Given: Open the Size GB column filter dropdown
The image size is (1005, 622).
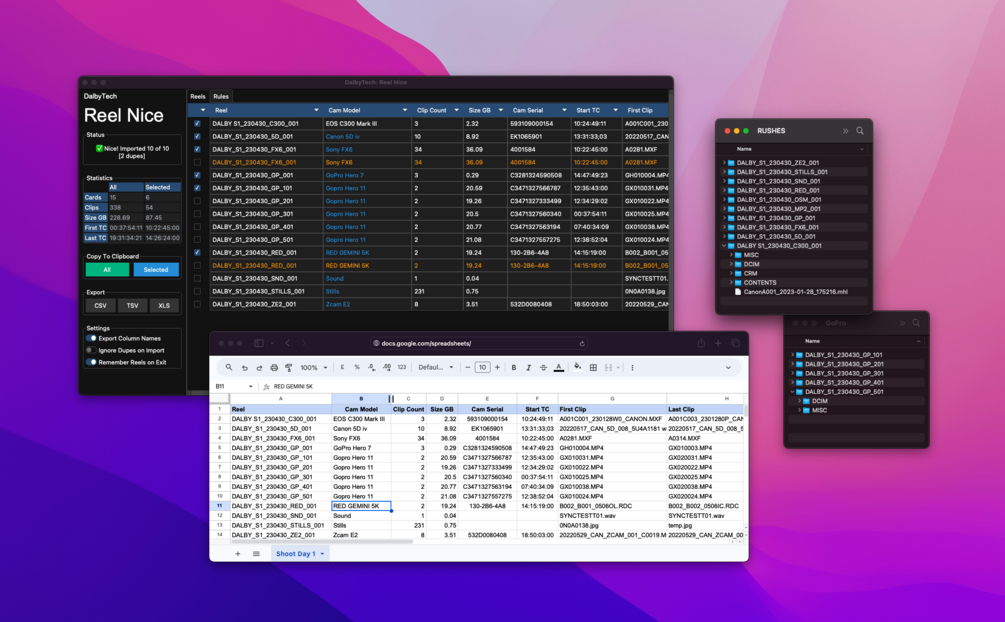Looking at the screenshot, I should click(x=501, y=110).
